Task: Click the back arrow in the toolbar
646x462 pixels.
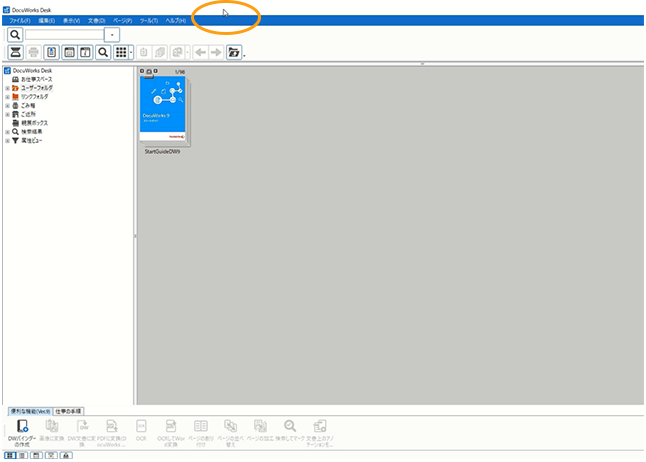Action: tap(200, 52)
